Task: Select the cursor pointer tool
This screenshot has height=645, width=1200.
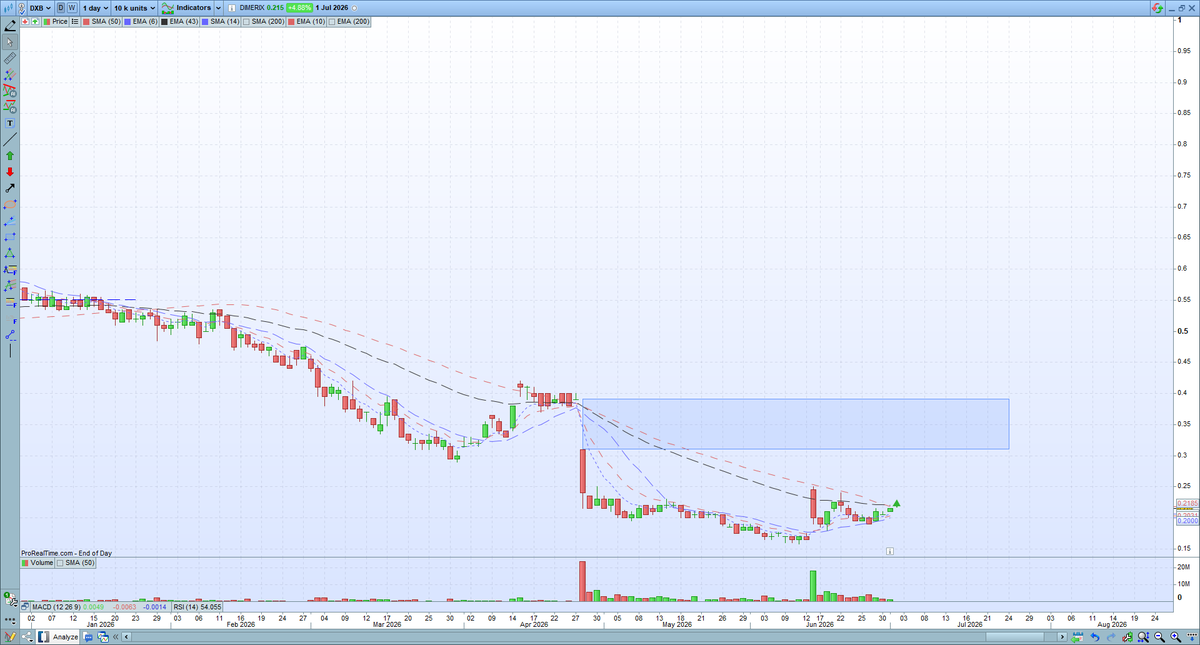Action: pyautogui.click(x=10, y=42)
